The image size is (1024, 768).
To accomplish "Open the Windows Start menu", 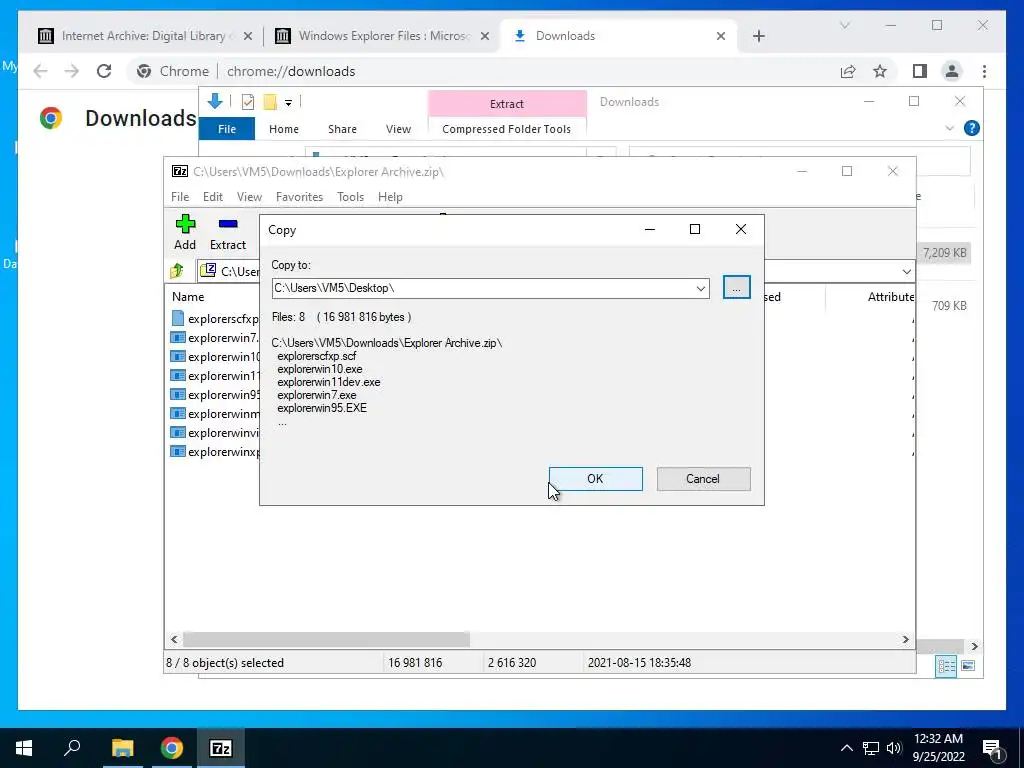I will point(24,748).
